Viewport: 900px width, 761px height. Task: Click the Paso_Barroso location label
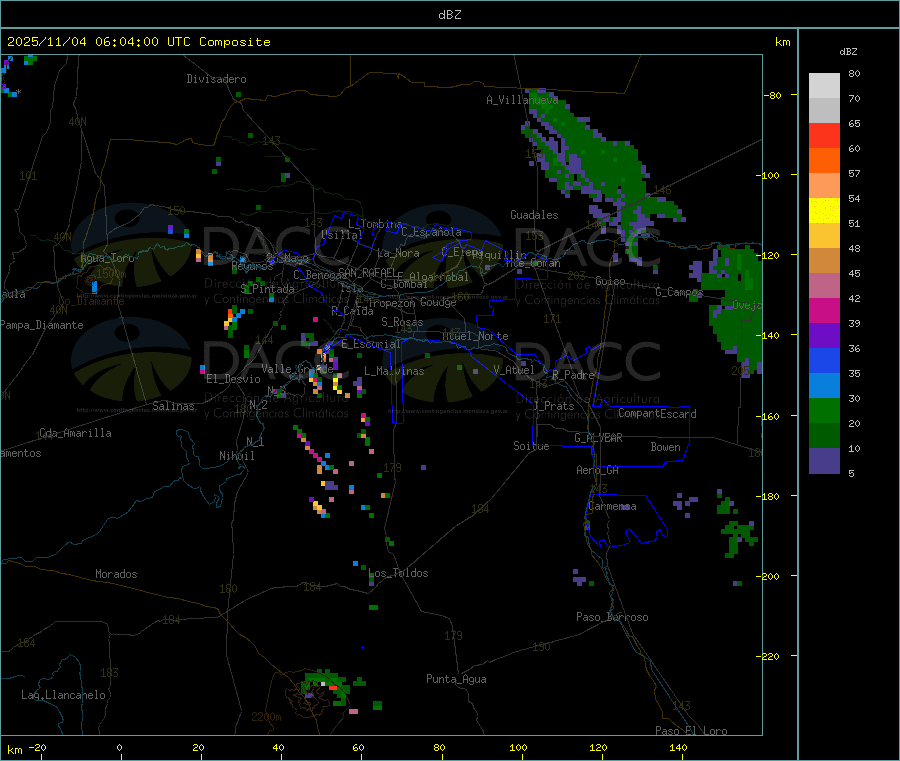(612, 617)
